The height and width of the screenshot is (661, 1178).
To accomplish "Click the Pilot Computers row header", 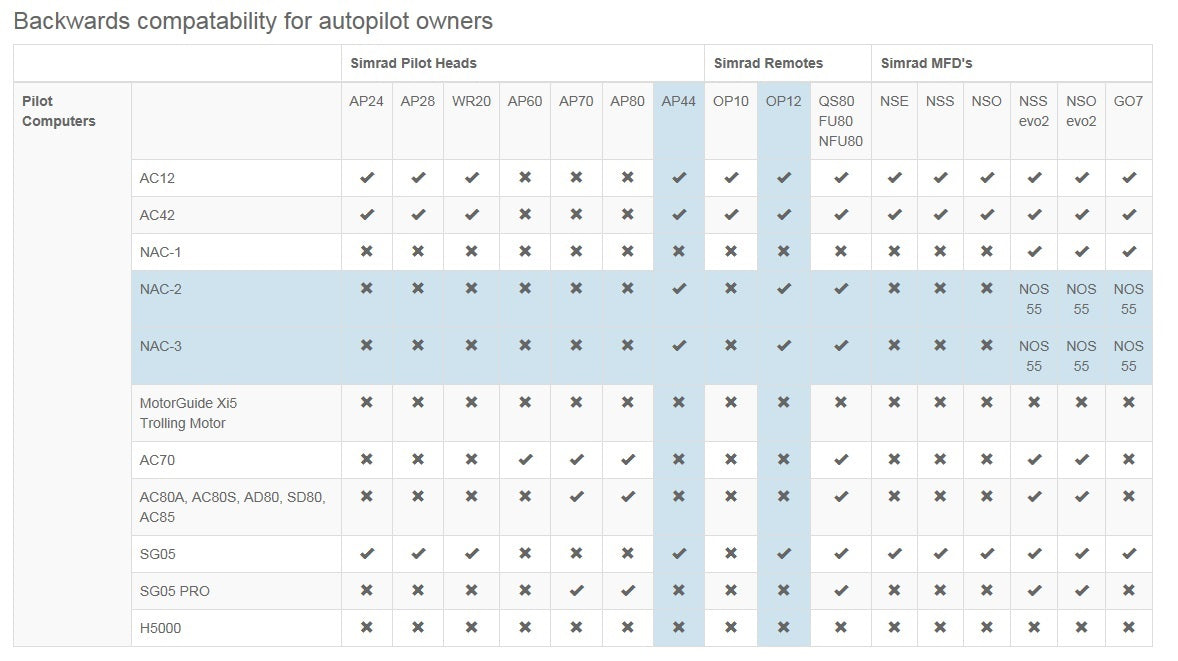I will pos(59,111).
